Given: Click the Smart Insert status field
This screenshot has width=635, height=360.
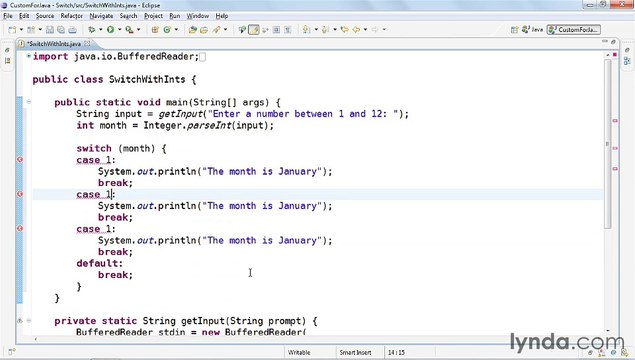Looking at the screenshot, I should tap(355, 352).
